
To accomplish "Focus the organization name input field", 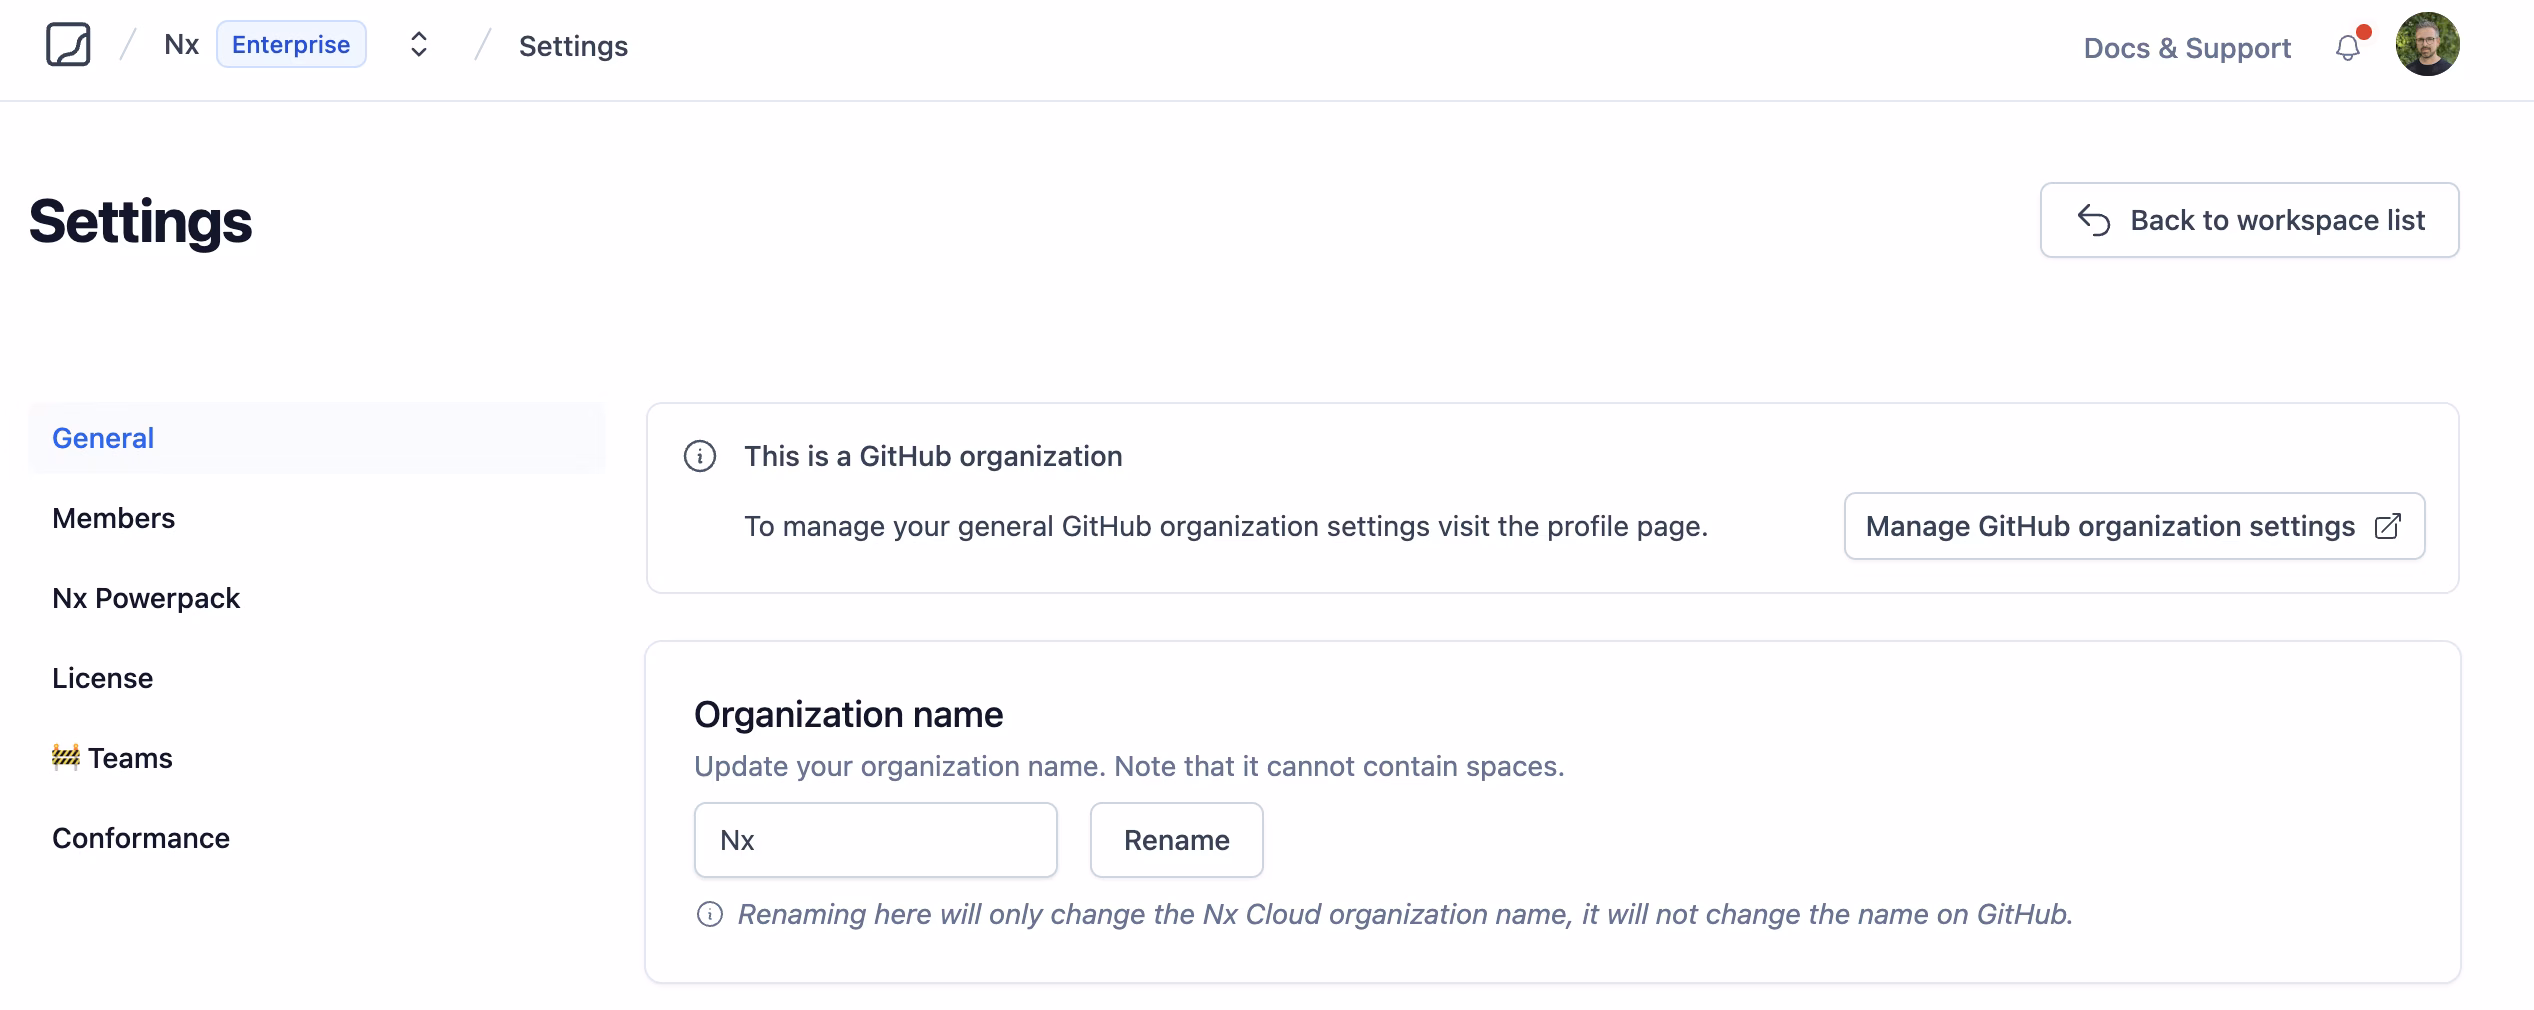I will click(875, 840).
